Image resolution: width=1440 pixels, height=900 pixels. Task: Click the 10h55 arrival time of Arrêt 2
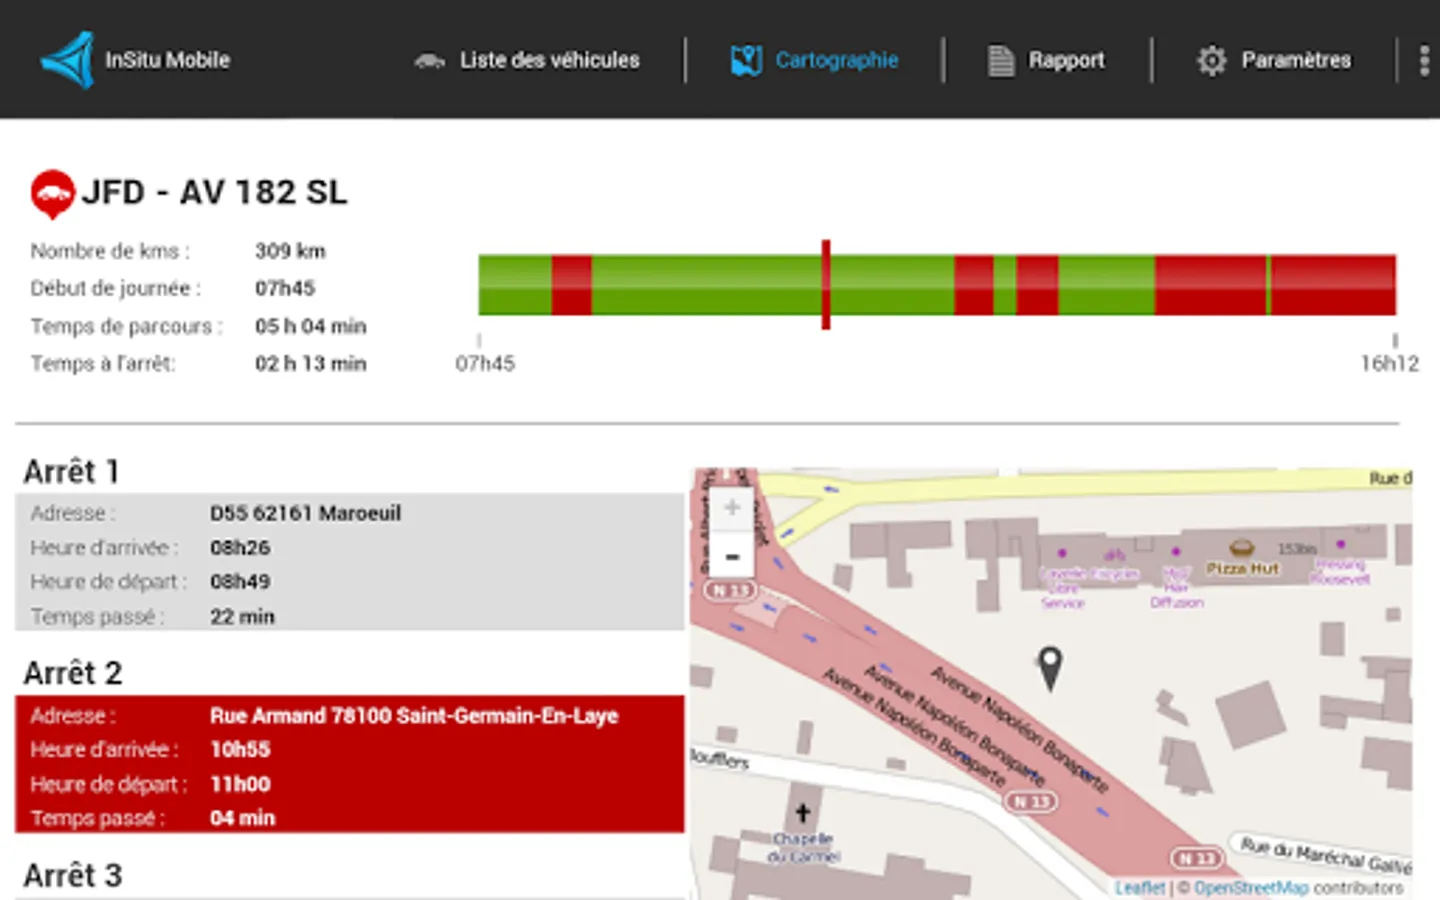click(240, 750)
